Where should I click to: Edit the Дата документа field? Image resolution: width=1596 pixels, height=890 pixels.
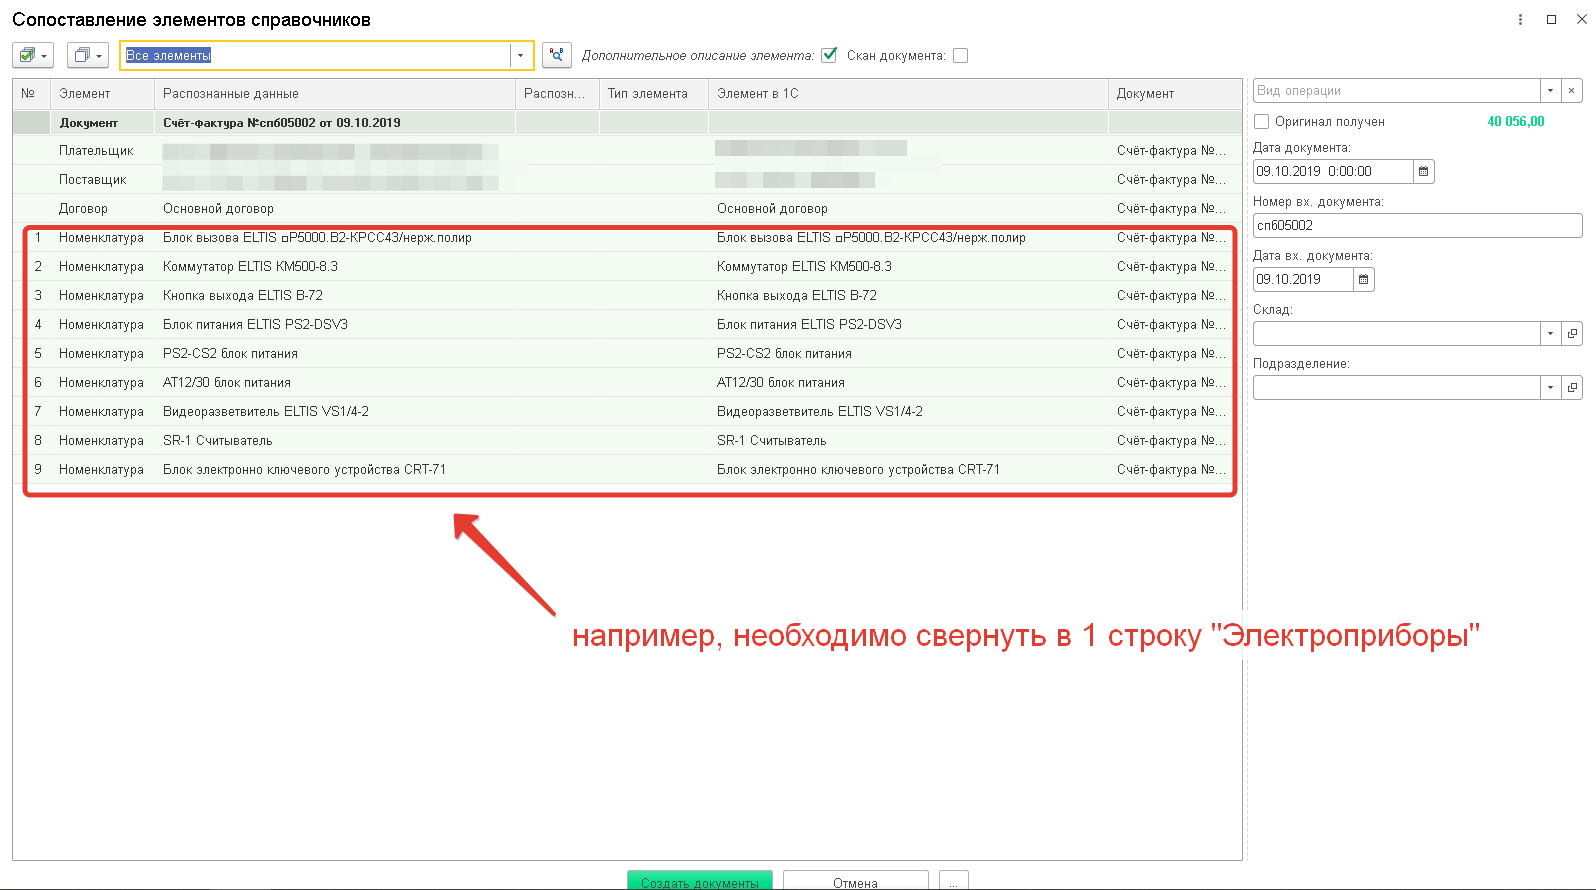1333,171
